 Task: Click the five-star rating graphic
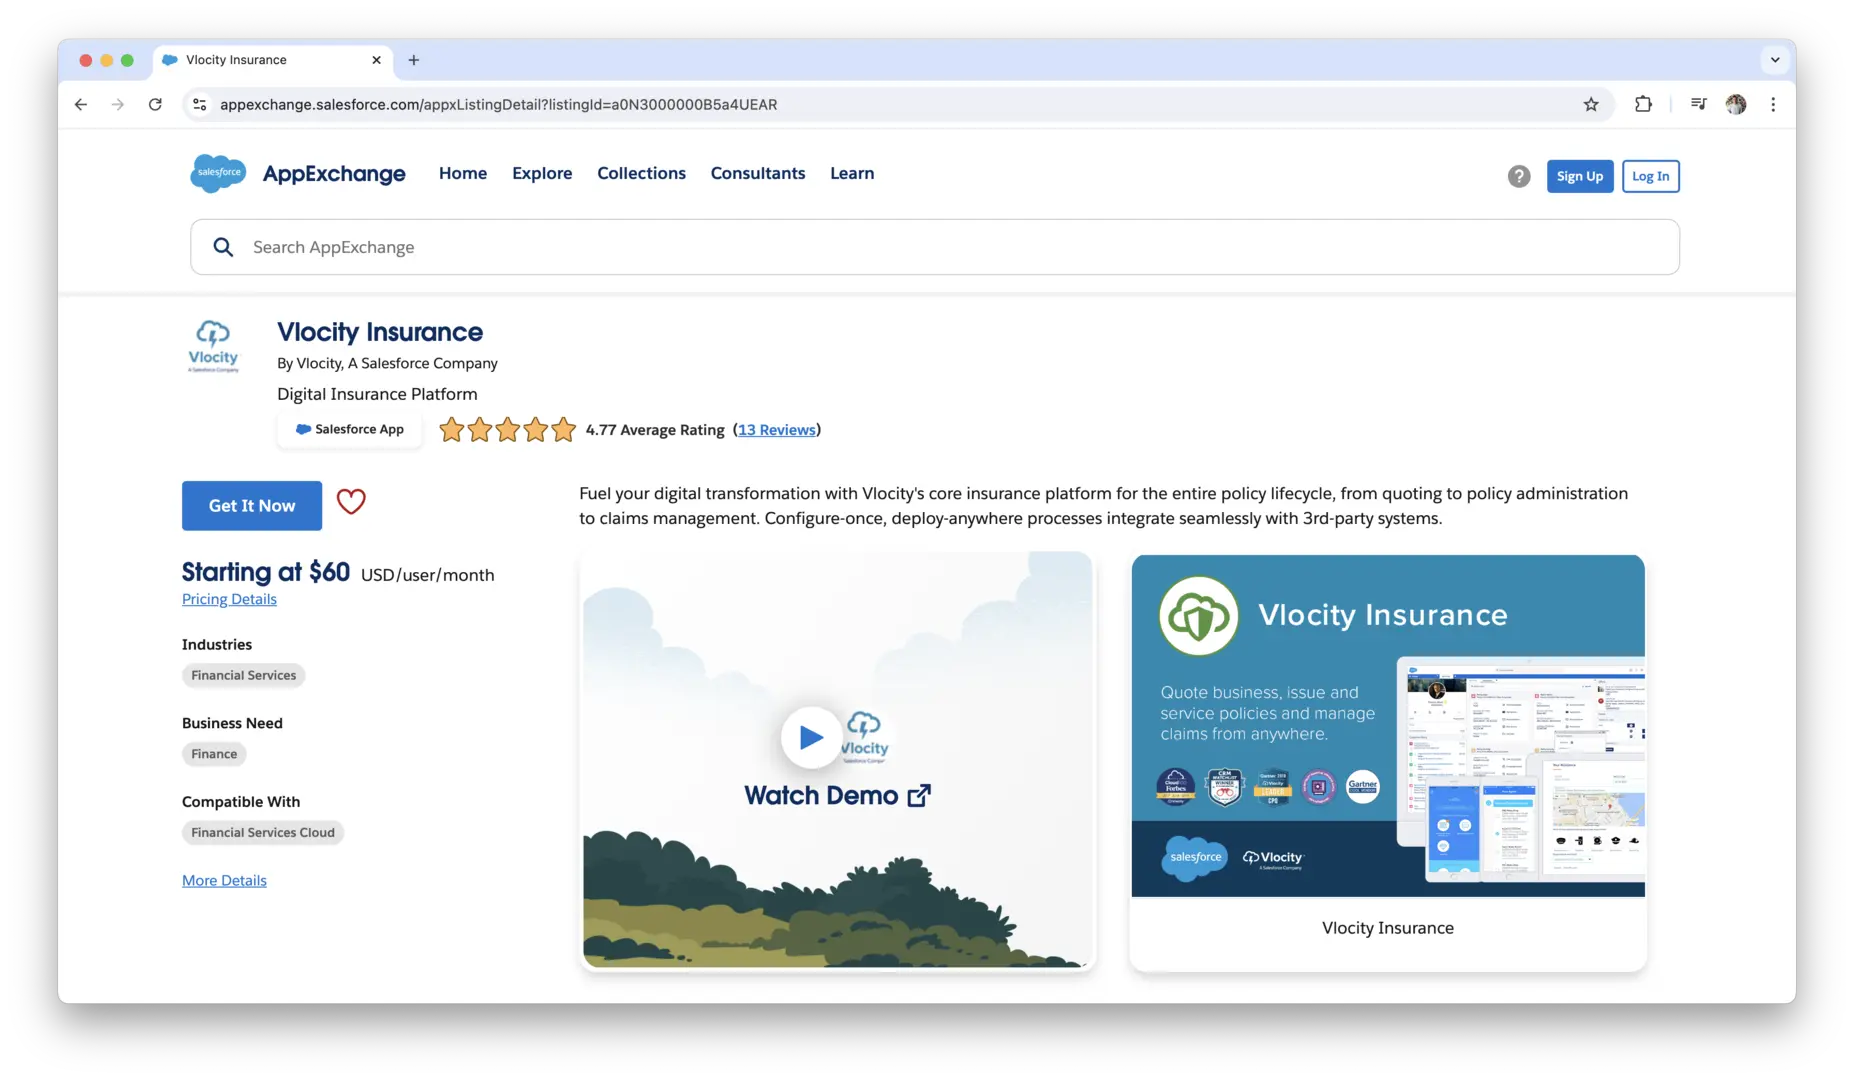(x=508, y=430)
